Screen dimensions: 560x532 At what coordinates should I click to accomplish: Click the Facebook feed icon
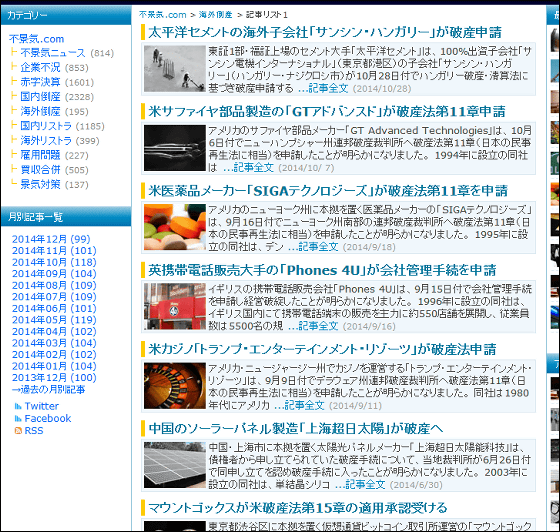[x=18, y=419]
